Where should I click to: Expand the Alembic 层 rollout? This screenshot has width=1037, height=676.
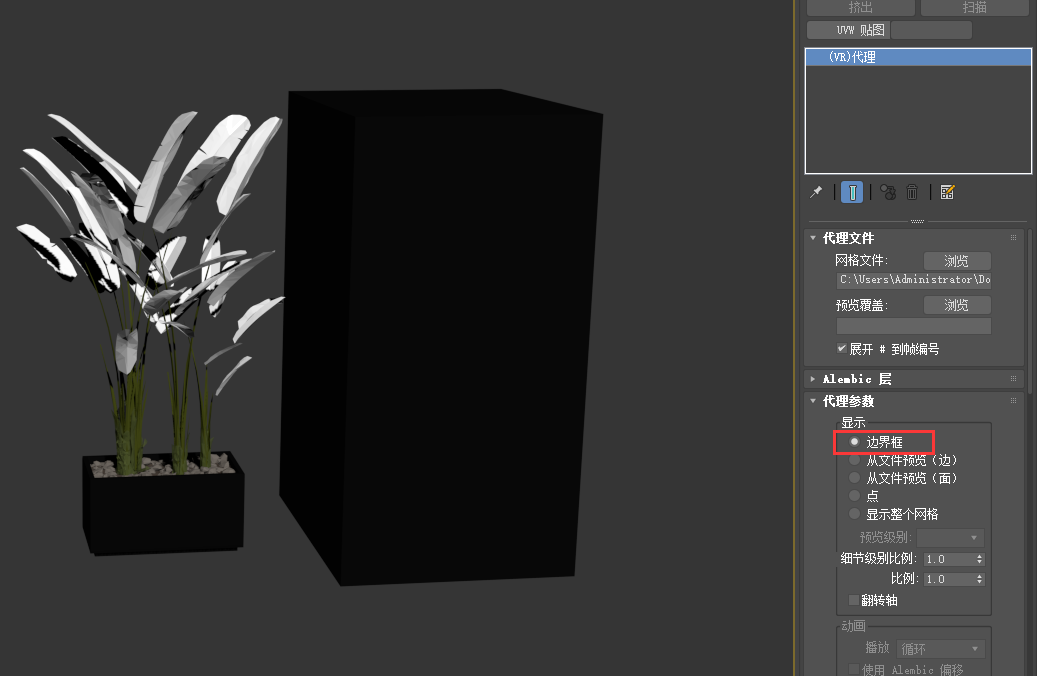point(813,379)
